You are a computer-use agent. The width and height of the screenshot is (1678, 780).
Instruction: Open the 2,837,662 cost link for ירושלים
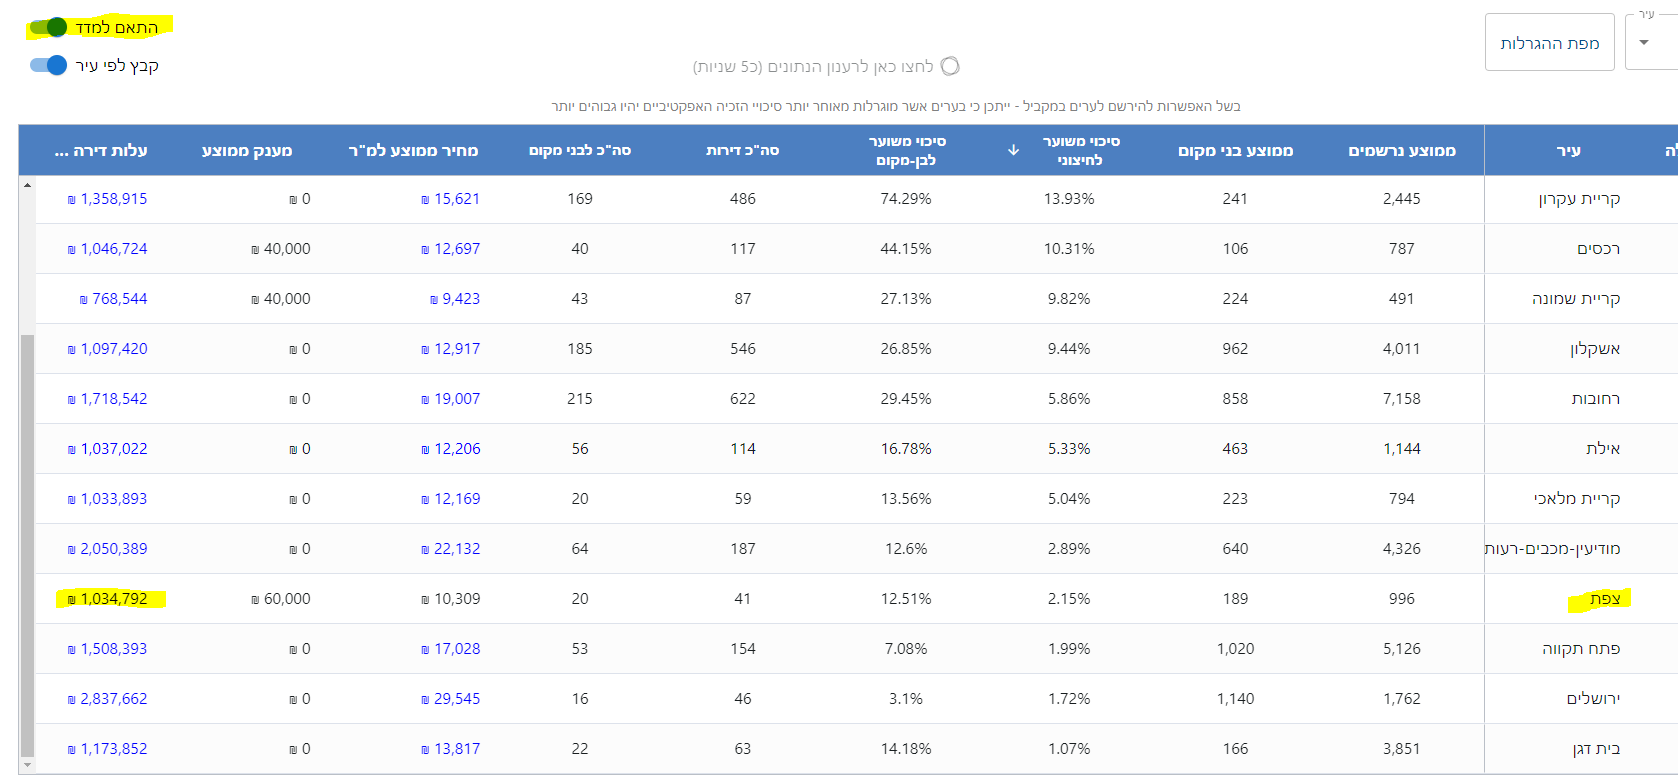[113, 699]
